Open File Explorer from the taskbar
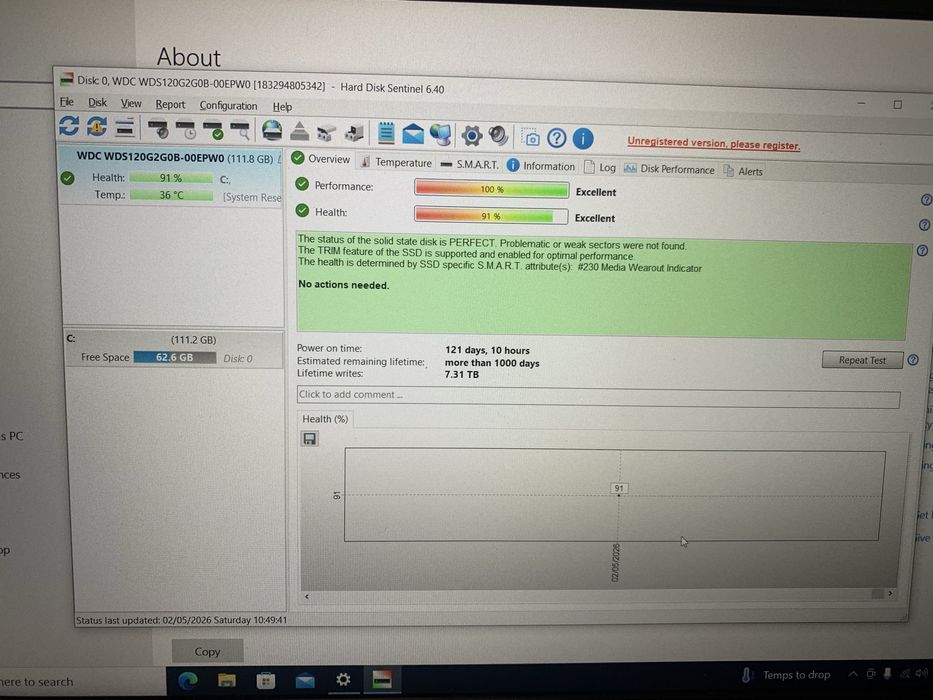Screen dimensions: 933x700 tap(227, 679)
